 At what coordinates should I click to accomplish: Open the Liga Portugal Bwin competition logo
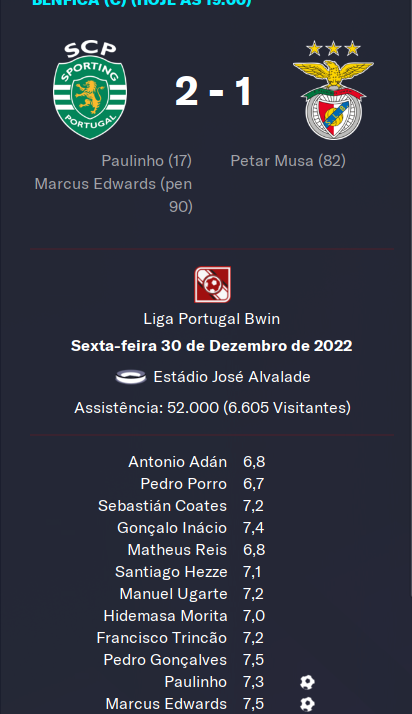point(212,285)
